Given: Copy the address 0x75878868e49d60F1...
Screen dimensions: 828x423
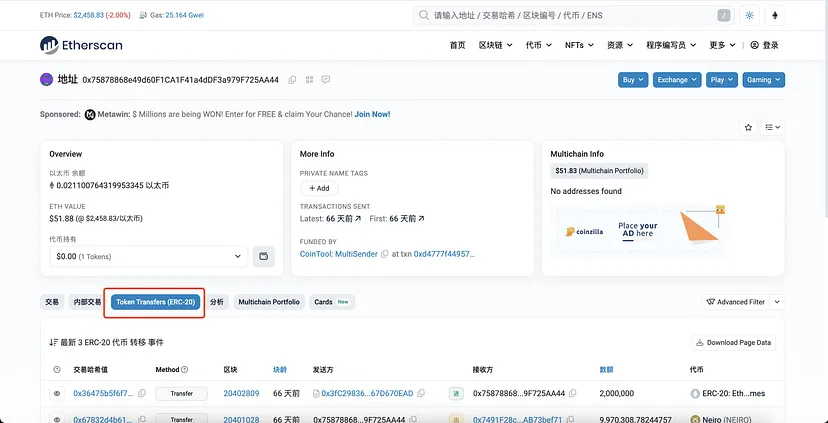Looking at the screenshot, I should click(x=292, y=80).
